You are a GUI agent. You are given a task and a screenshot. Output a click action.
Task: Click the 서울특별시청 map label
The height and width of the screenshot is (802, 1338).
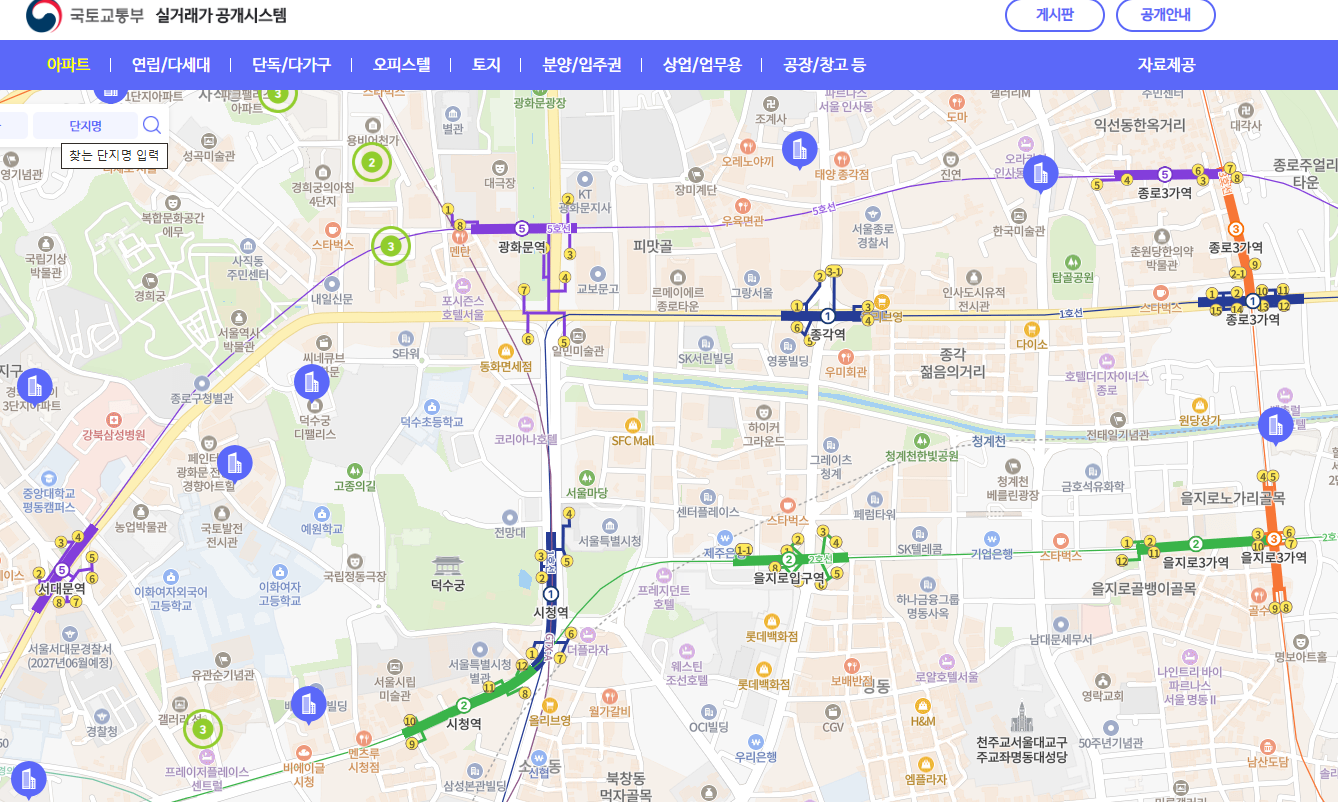[610, 541]
